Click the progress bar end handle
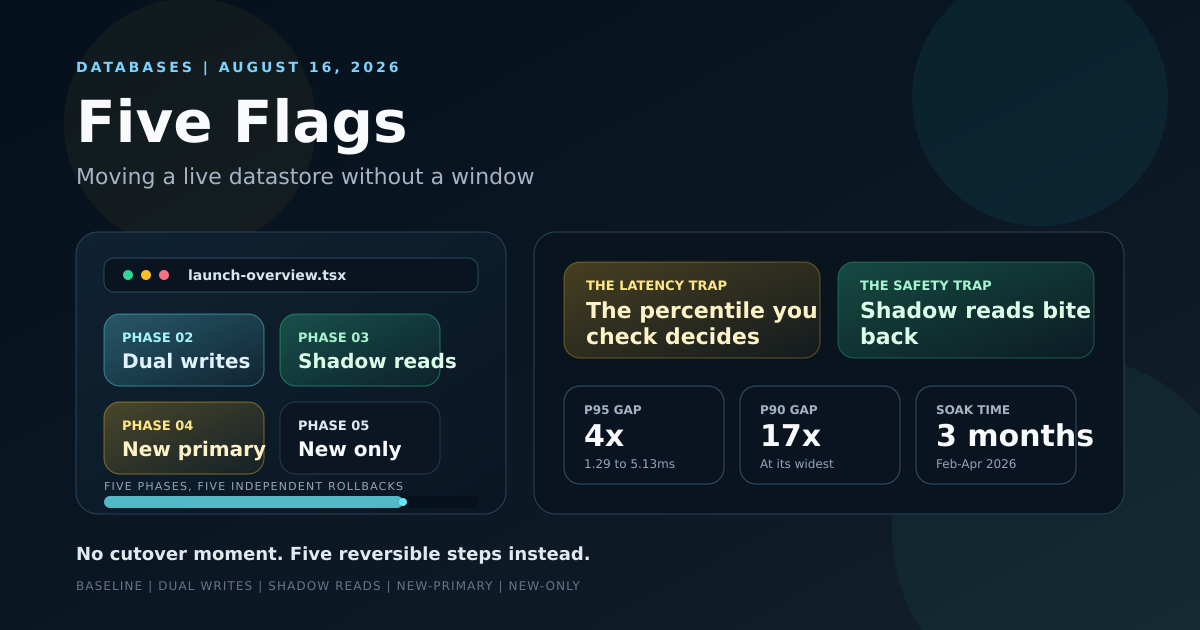 tap(403, 502)
